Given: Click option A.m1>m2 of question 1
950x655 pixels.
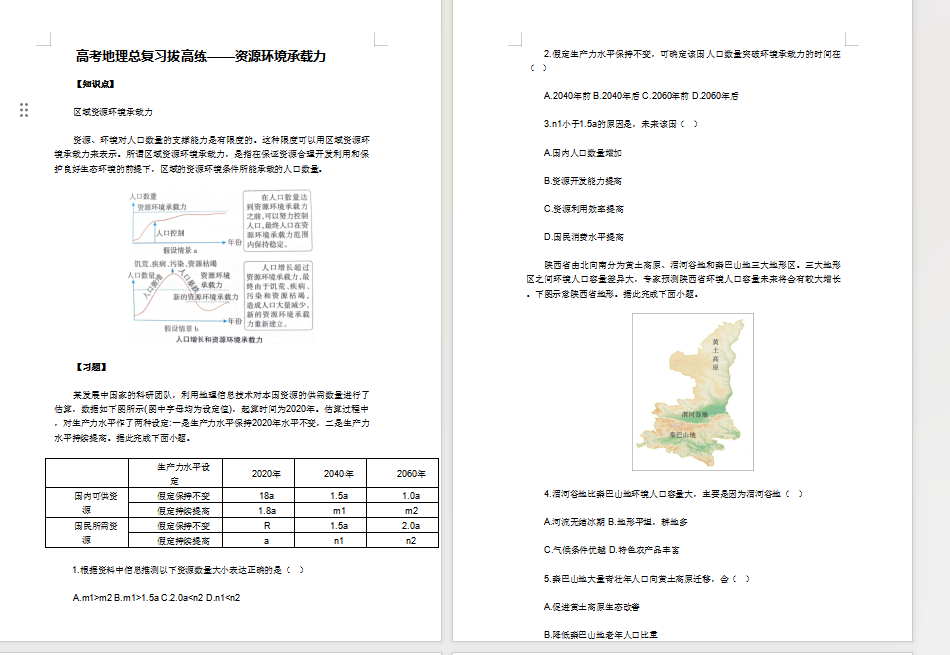Looking at the screenshot, I should [x=92, y=597].
